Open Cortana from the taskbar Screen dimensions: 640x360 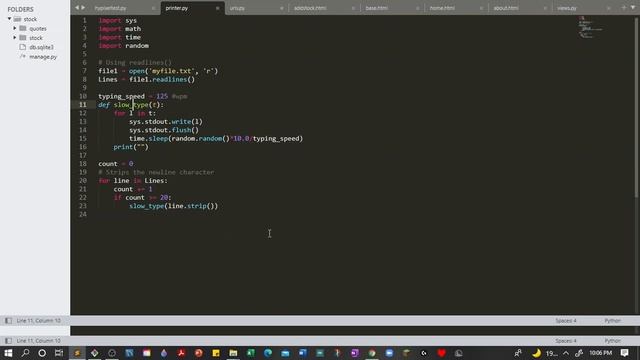42,353
